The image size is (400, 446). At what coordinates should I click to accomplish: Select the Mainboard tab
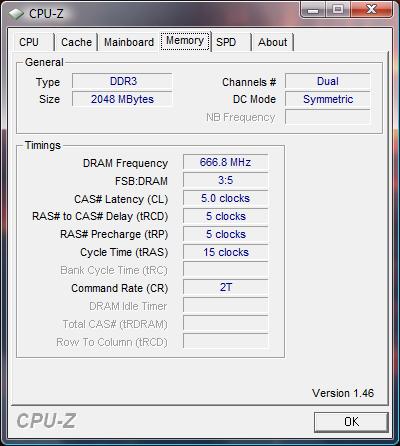(129, 42)
